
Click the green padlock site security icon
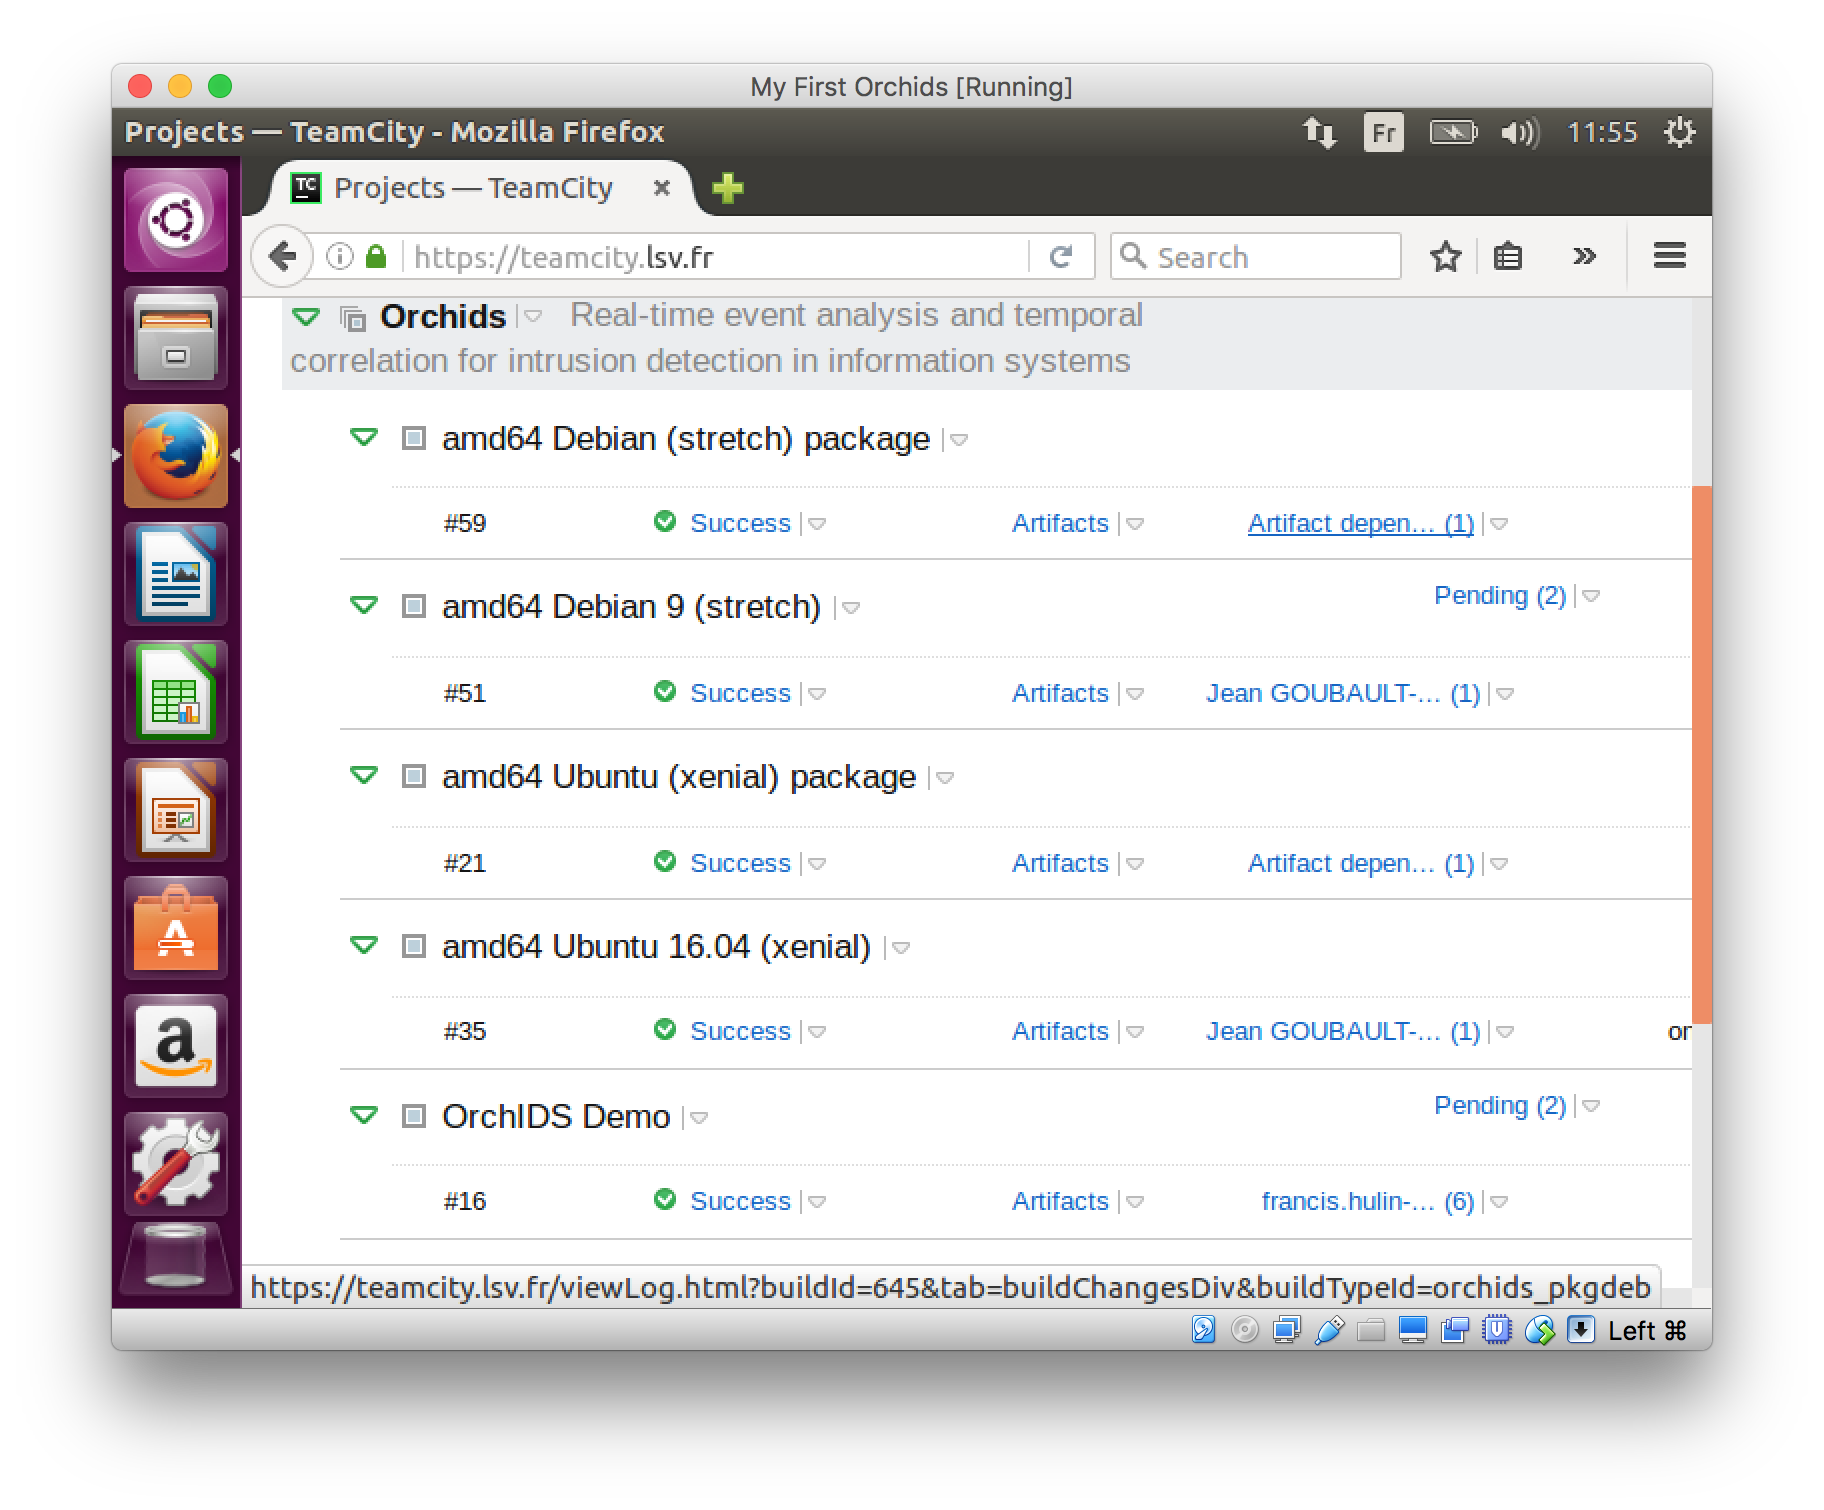[376, 257]
